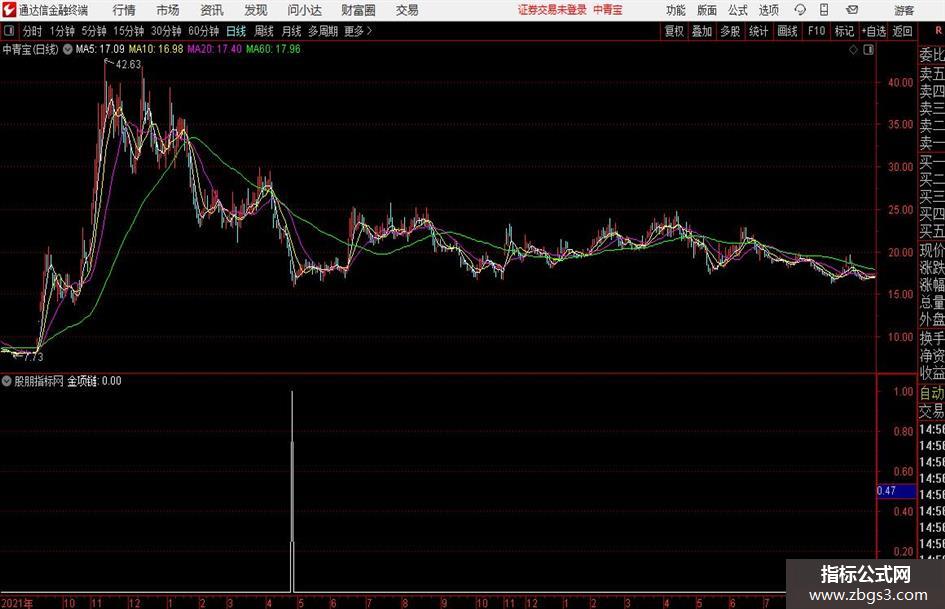The image size is (945, 609).
Task: Click the MA5: 17.09 value
Action: pyautogui.click(x=100, y=49)
